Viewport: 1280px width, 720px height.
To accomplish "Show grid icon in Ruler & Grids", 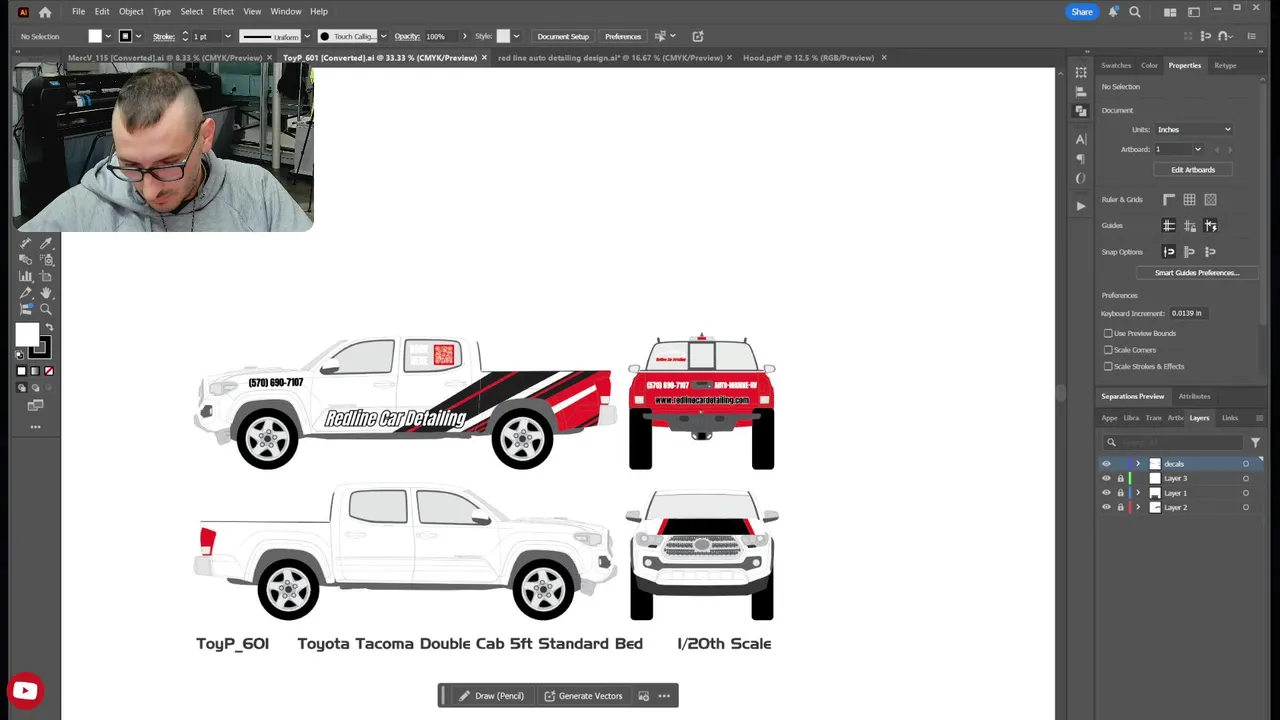I will [1190, 200].
